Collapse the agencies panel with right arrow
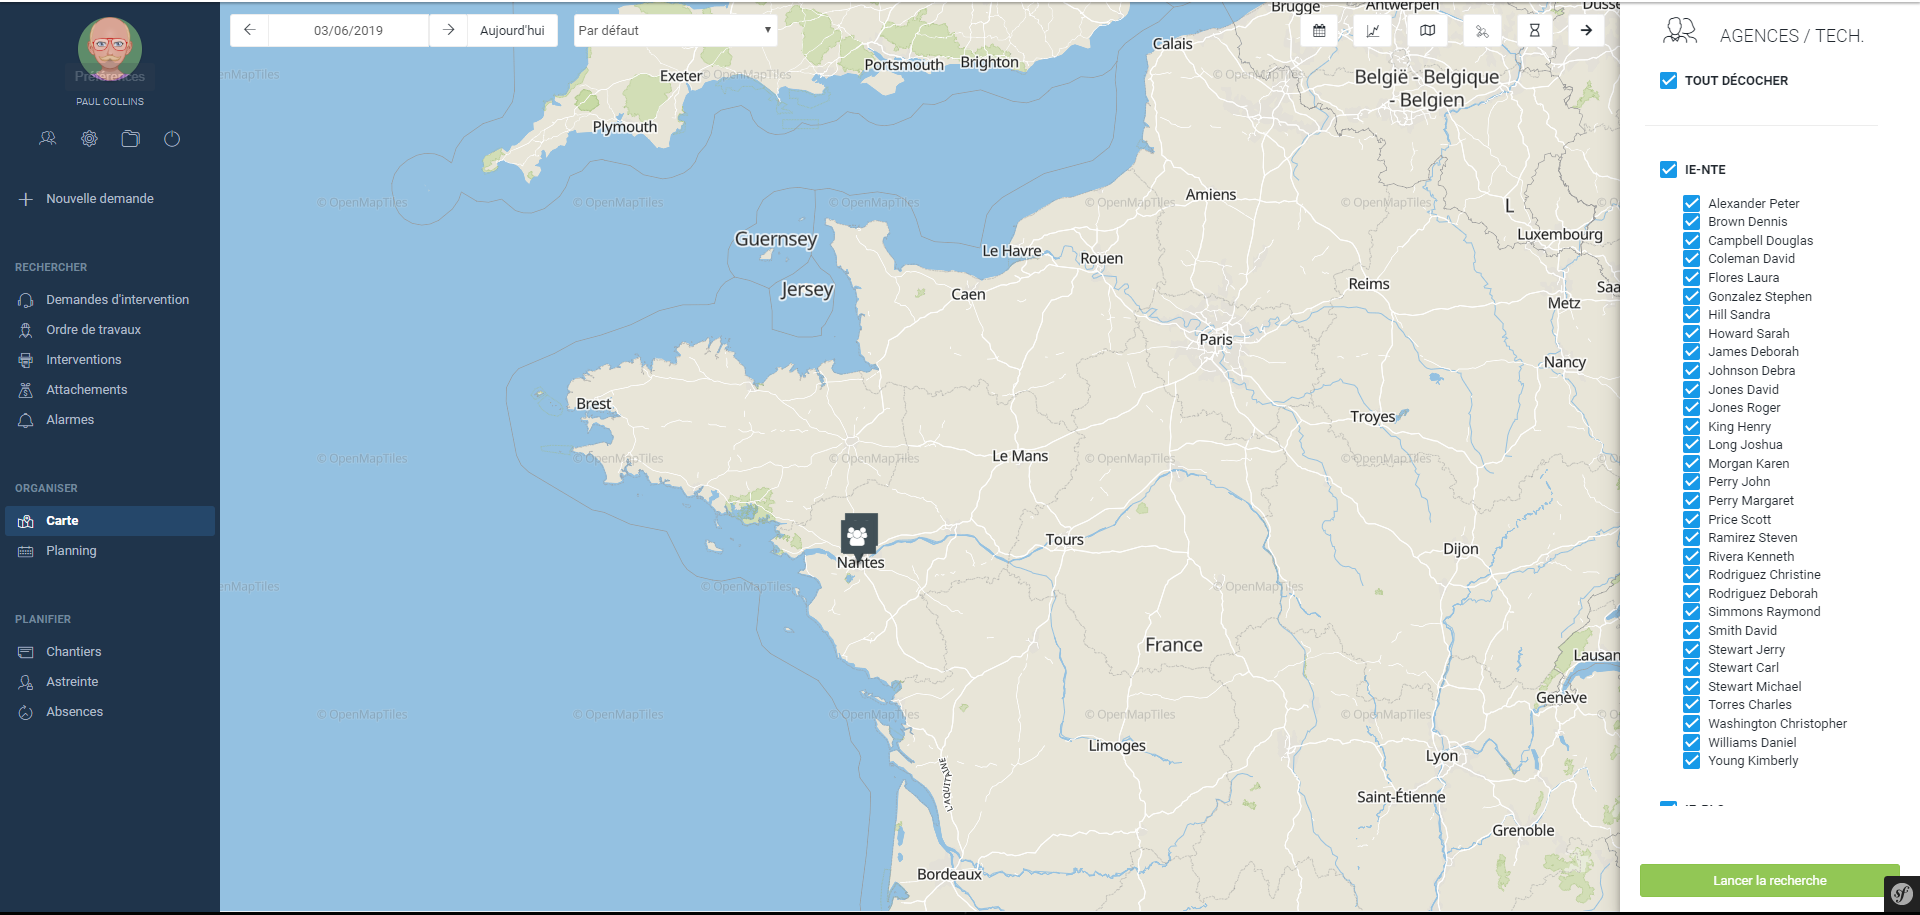Viewport: 1920px width, 915px height. 1586,31
